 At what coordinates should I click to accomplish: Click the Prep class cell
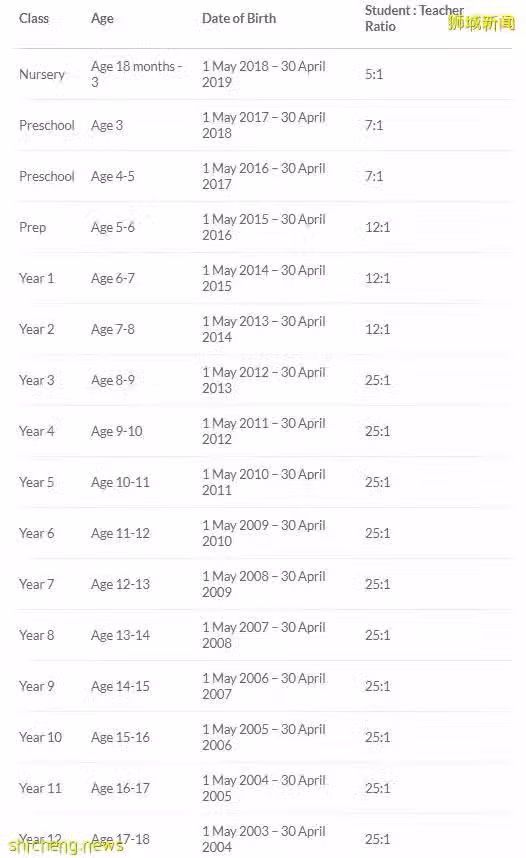tap(32, 228)
